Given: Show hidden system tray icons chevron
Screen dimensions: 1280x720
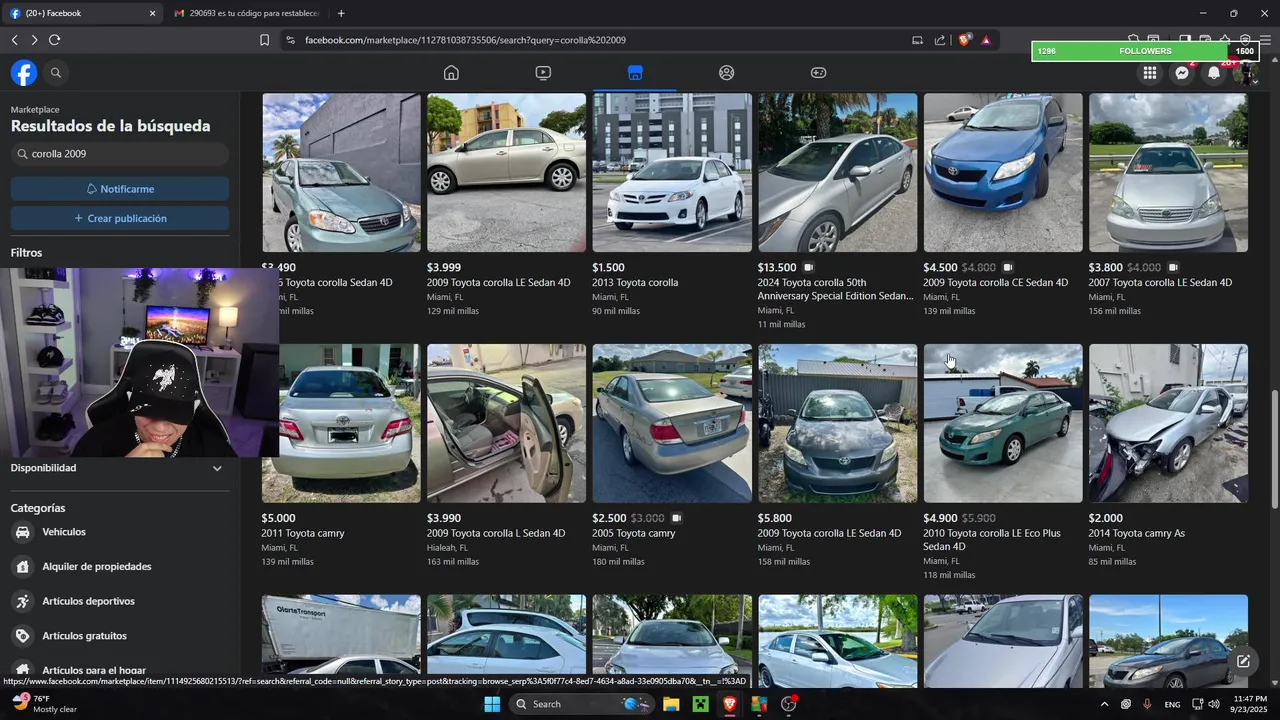Looking at the screenshot, I should (1104, 704).
